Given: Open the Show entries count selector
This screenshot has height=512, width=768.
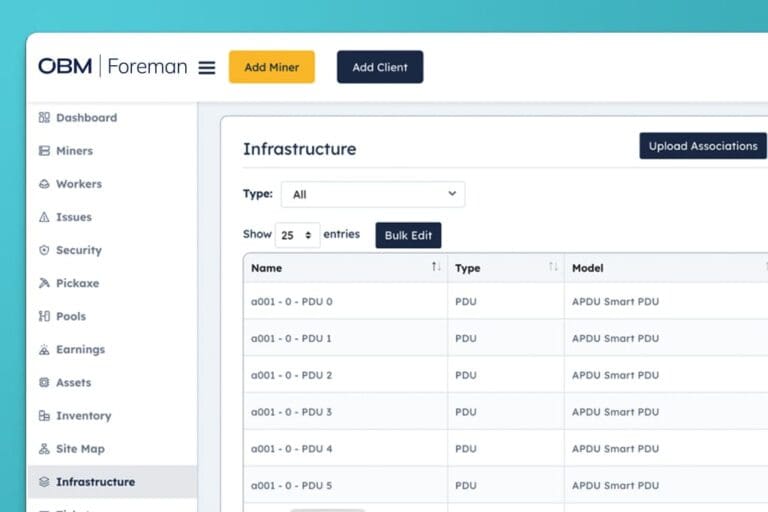Looking at the screenshot, I should [x=297, y=235].
